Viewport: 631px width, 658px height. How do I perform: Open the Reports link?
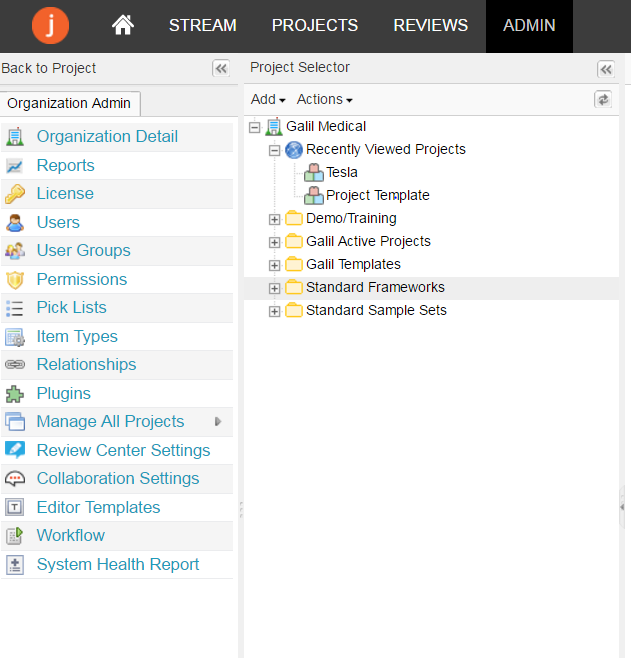coord(65,165)
